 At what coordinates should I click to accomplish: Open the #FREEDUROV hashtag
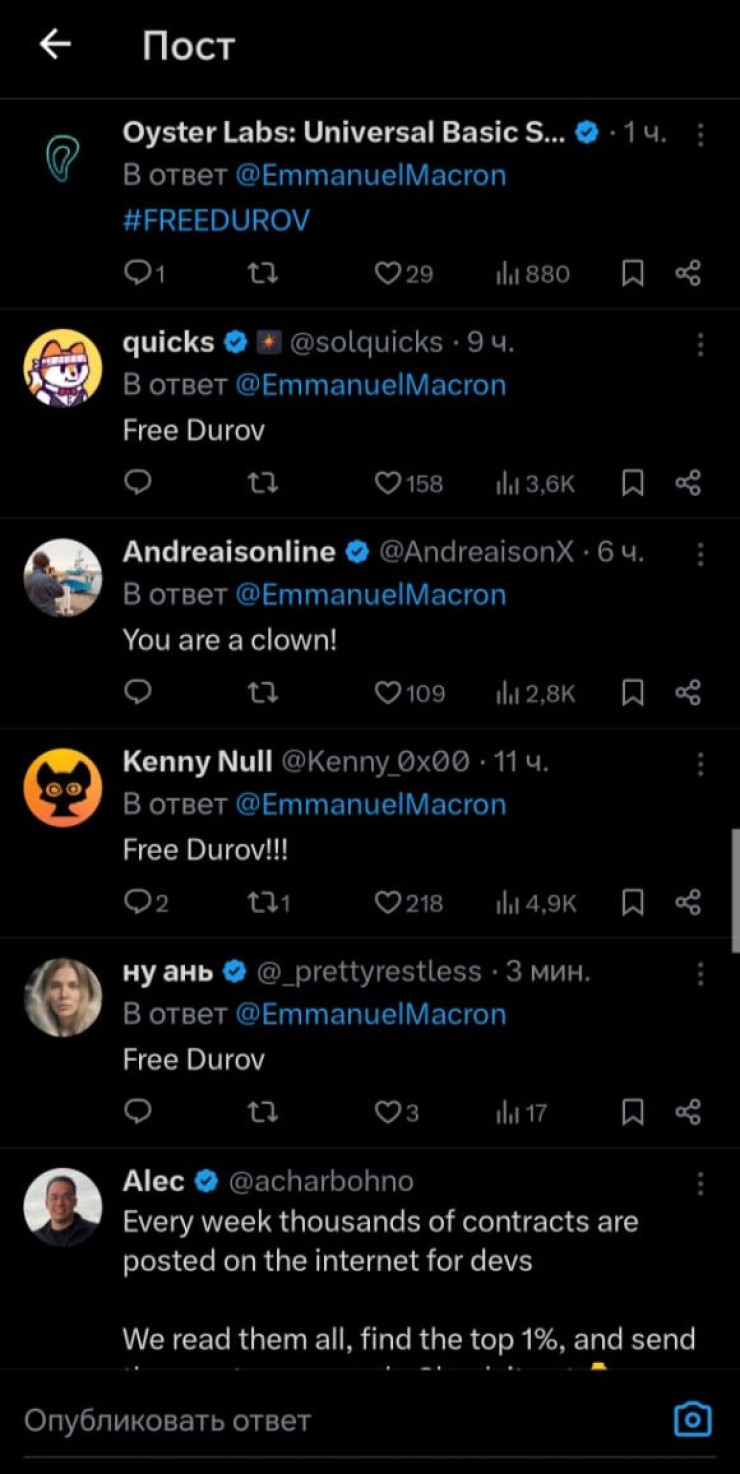216,219
